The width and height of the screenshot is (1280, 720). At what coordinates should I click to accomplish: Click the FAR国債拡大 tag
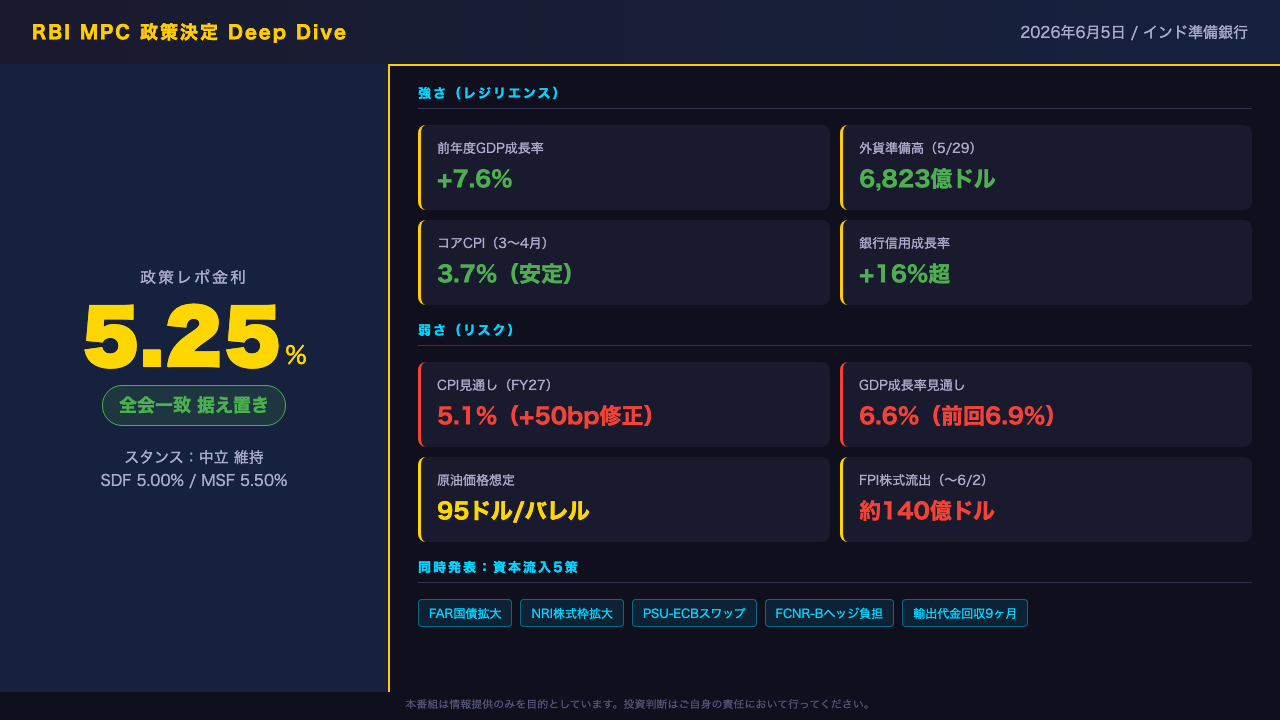click(465, 613)
